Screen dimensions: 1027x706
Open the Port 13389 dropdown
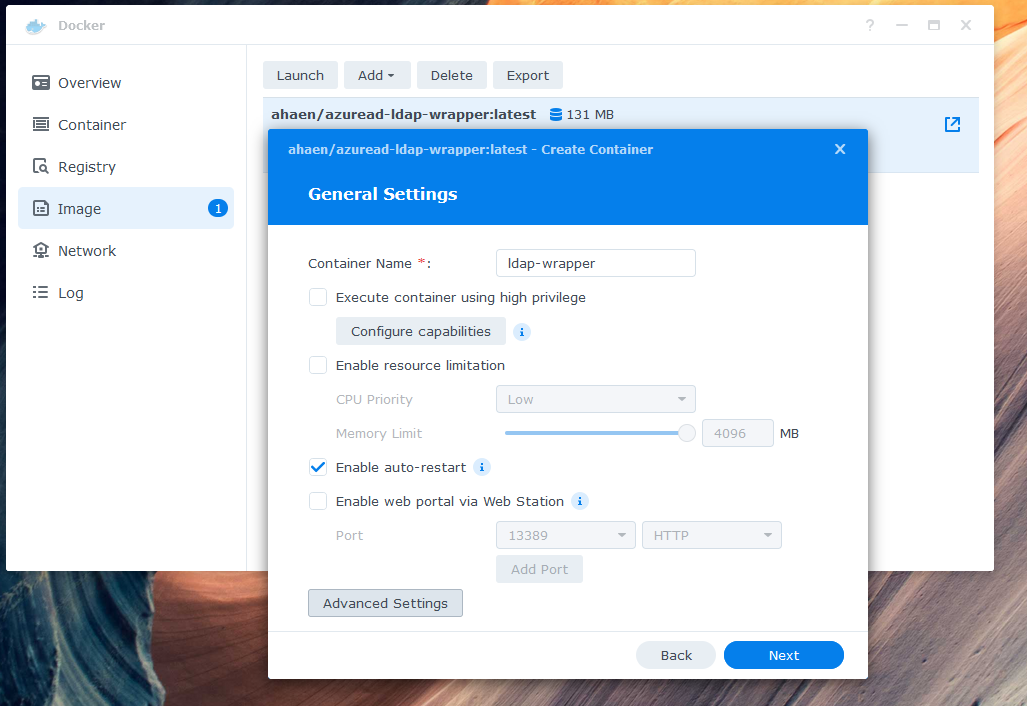[x=566, y=536]
